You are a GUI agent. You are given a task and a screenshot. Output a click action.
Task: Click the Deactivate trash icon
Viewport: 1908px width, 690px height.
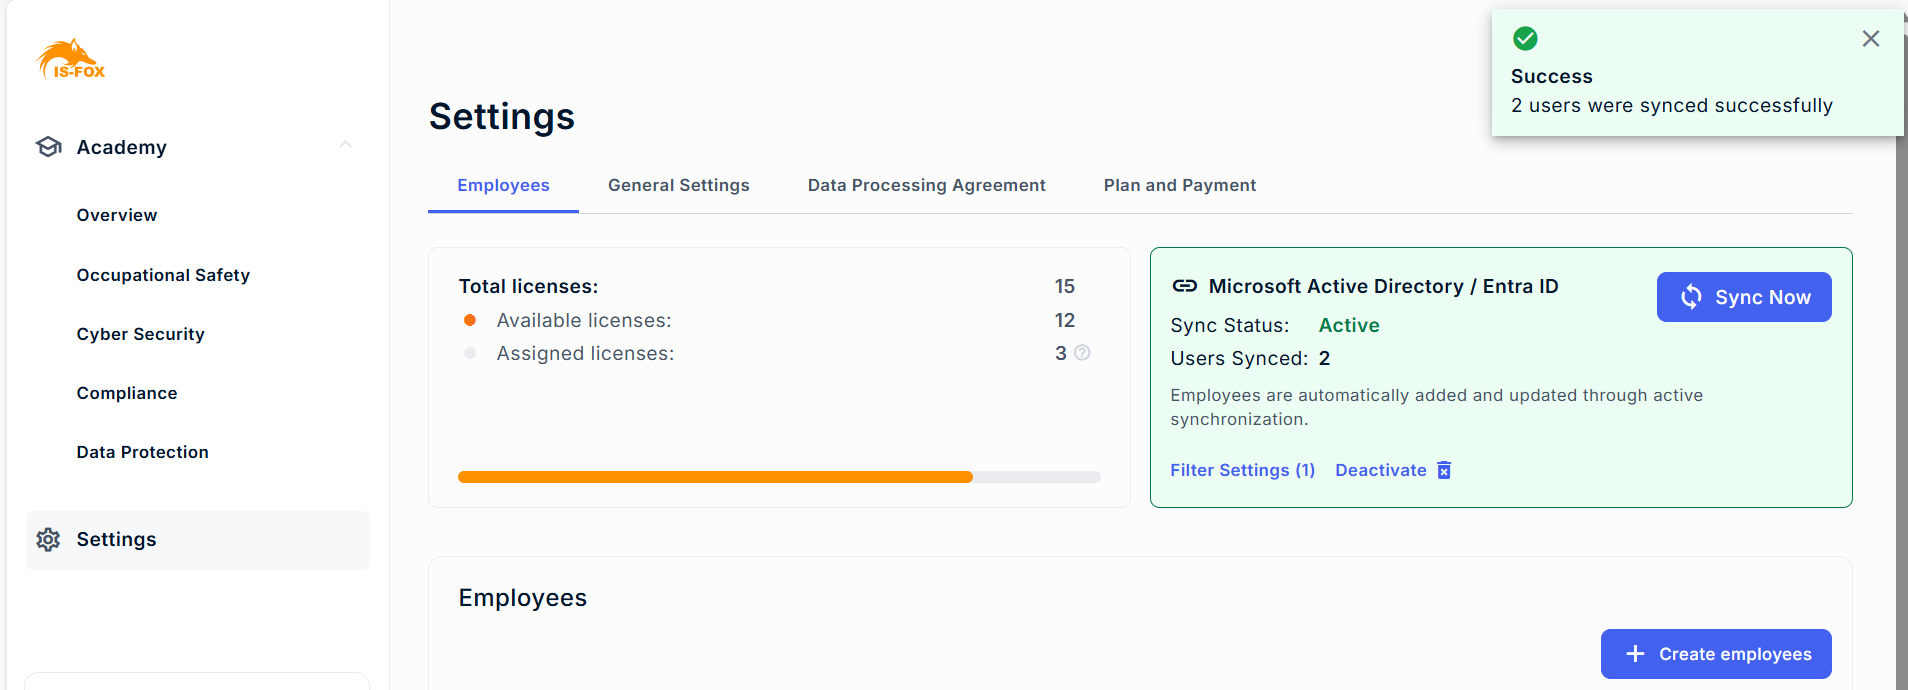pos(1444,470)
